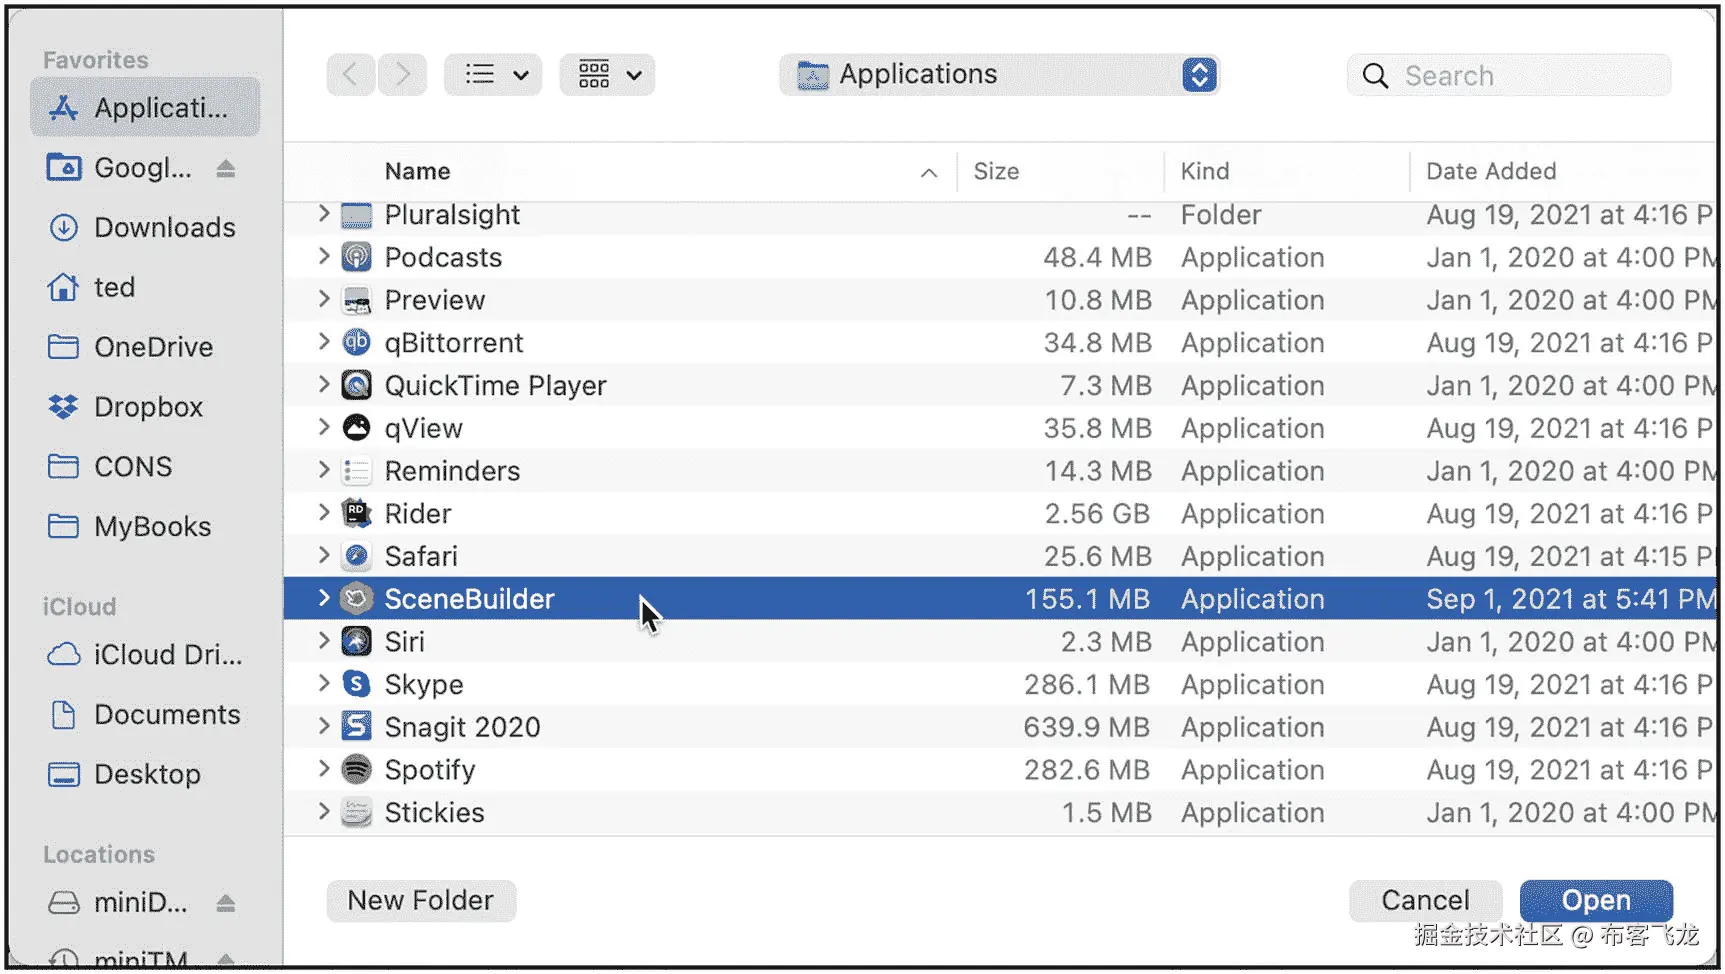Open iCloud Drive in the sidebar
The image size is (1725, 974).
pos(145,655)
